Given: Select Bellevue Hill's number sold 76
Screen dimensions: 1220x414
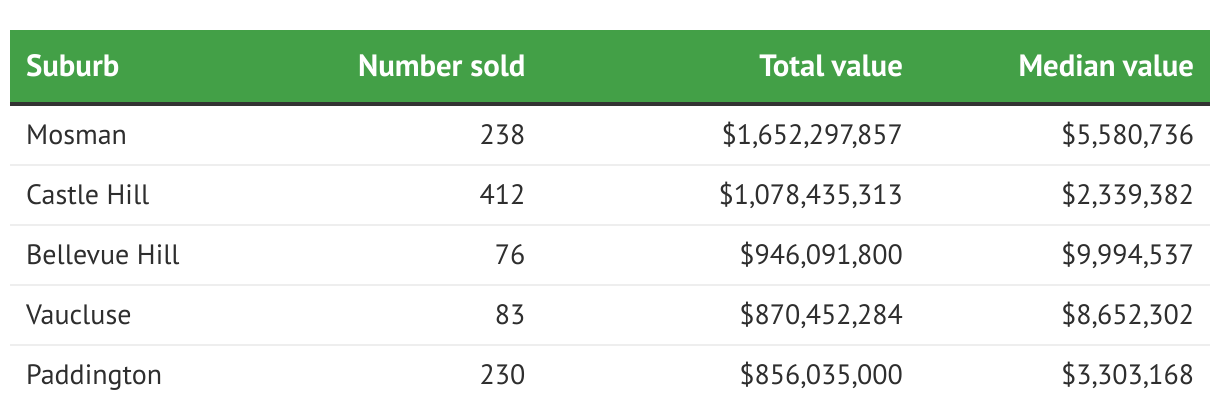Looking at the screenshot, I should click(510, 255).
